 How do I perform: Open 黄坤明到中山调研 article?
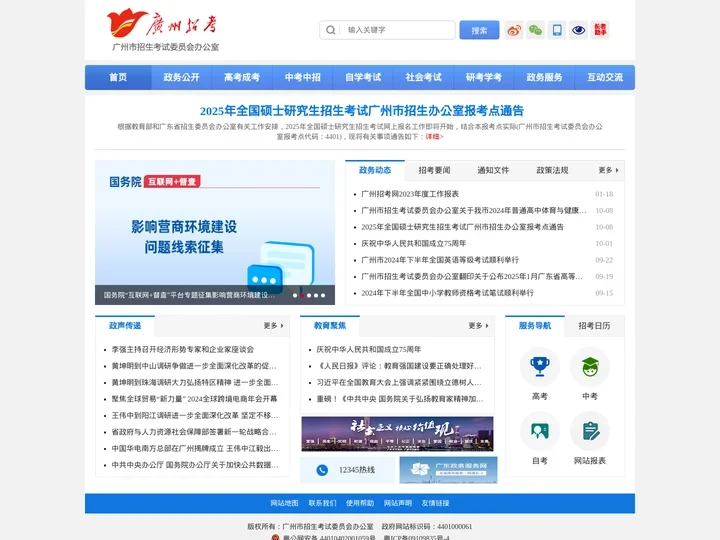(x=194, y=366)
